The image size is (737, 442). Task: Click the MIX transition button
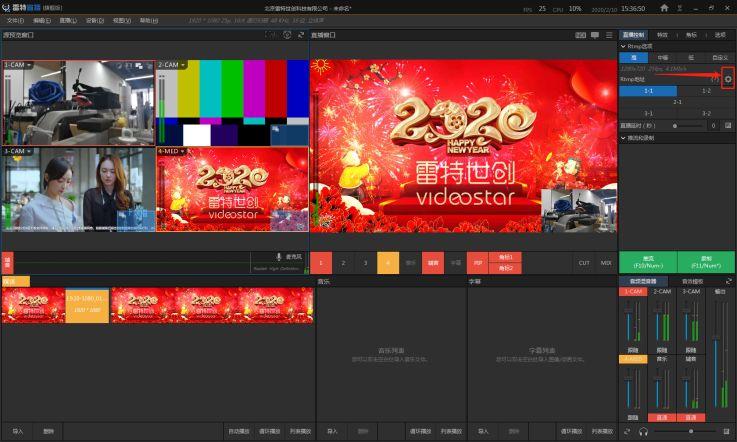[x=606, y=263]
